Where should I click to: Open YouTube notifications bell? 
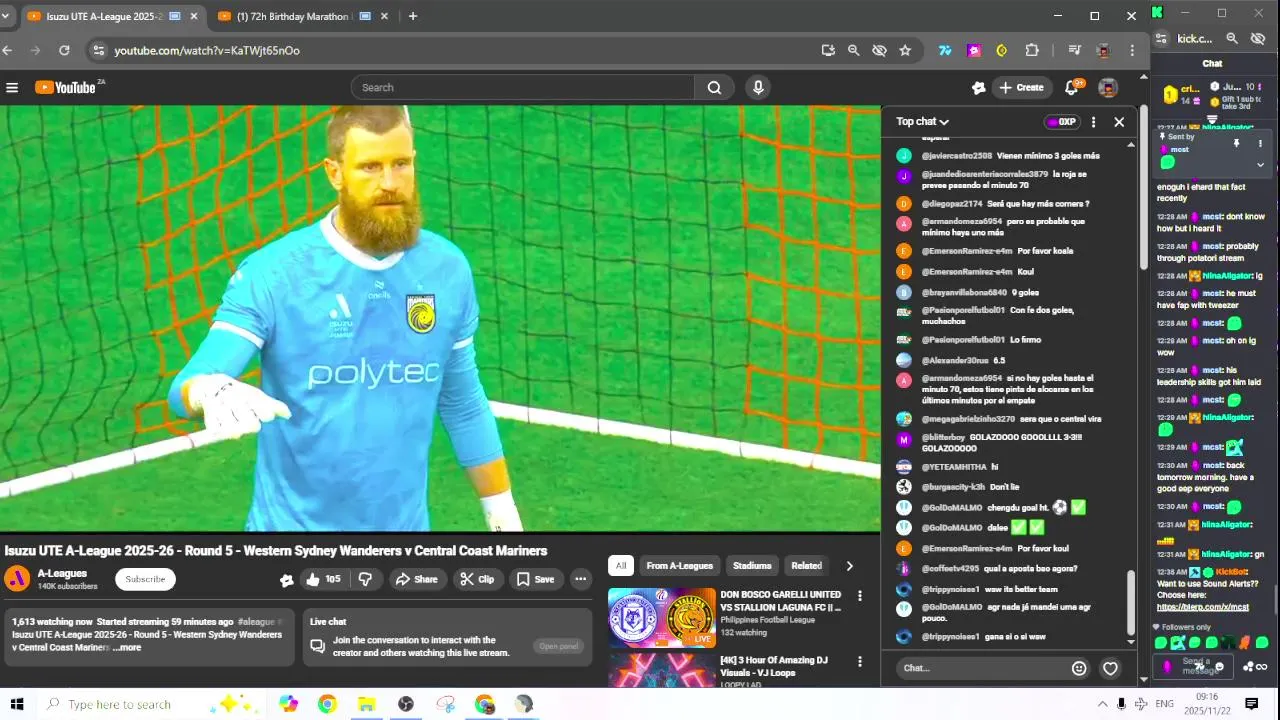click(x=1071, y=88)
